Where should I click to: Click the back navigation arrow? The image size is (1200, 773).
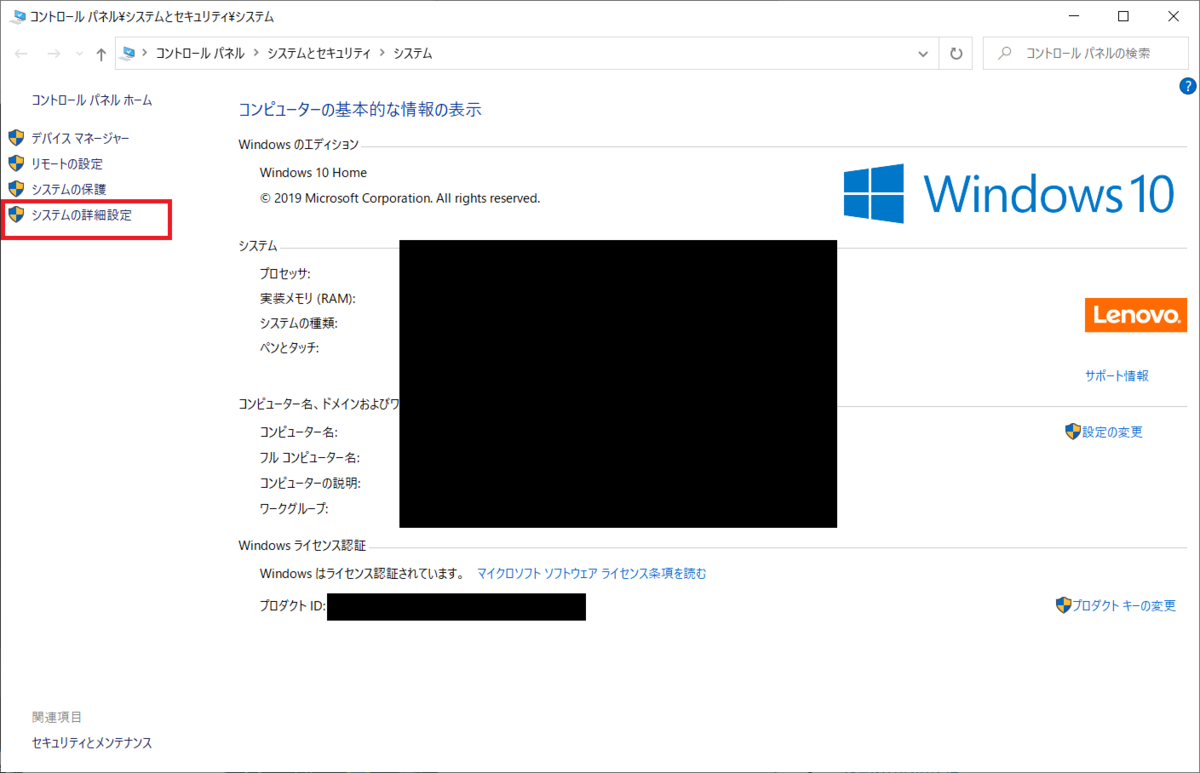tap(21, 54)
